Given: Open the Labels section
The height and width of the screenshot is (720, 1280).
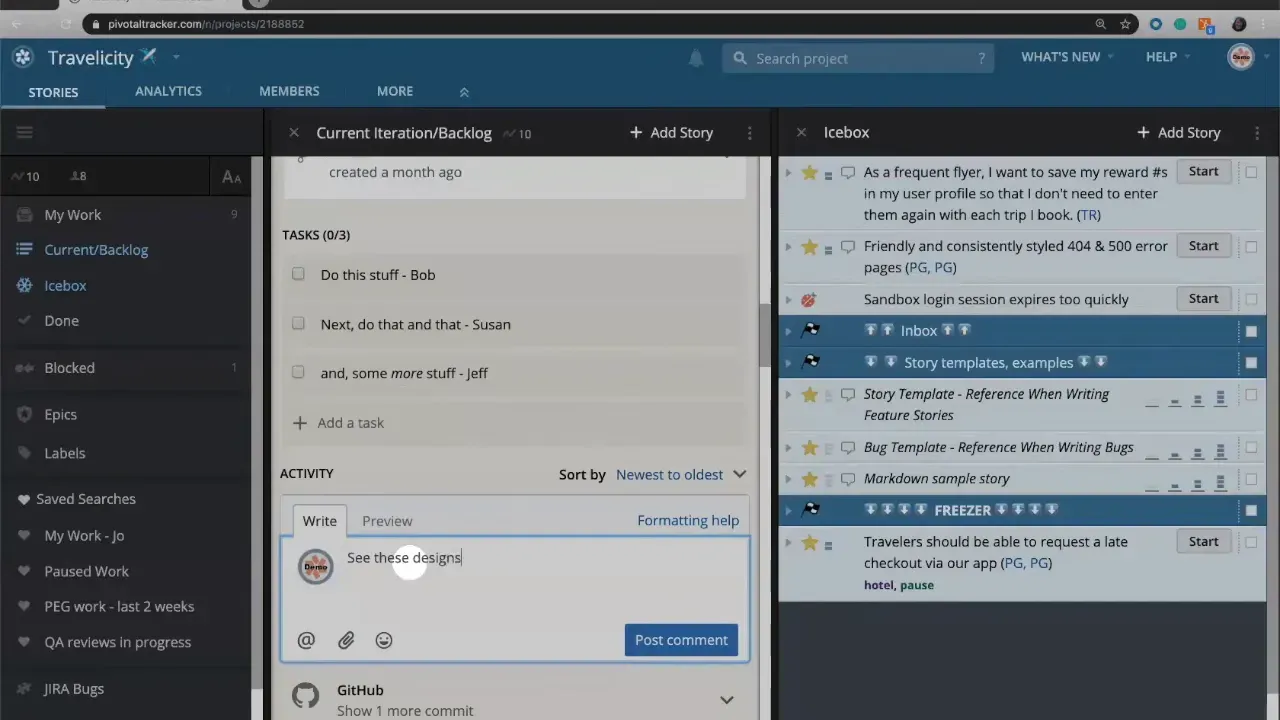Looking at the screenshot, I should pos(64,453).
